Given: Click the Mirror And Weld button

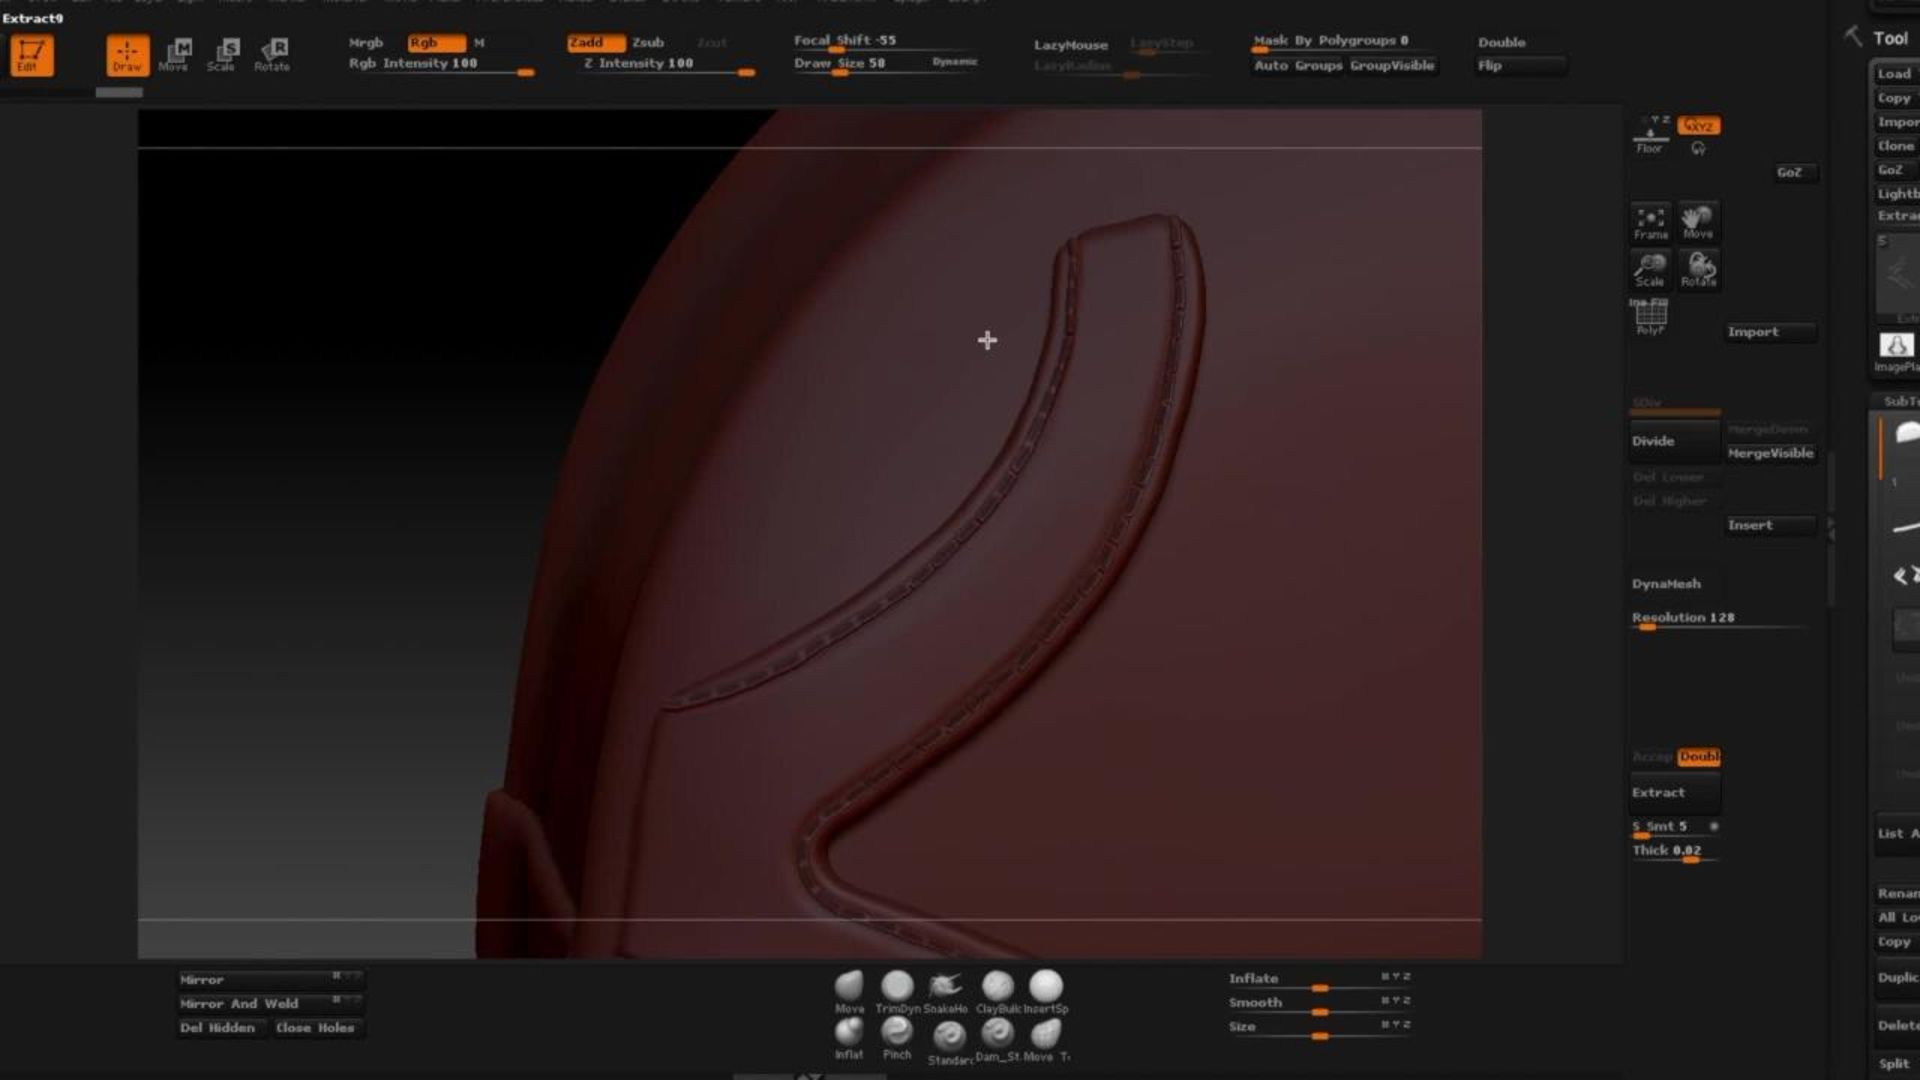Looking at the screenshot, I should tap(240, 1003).
